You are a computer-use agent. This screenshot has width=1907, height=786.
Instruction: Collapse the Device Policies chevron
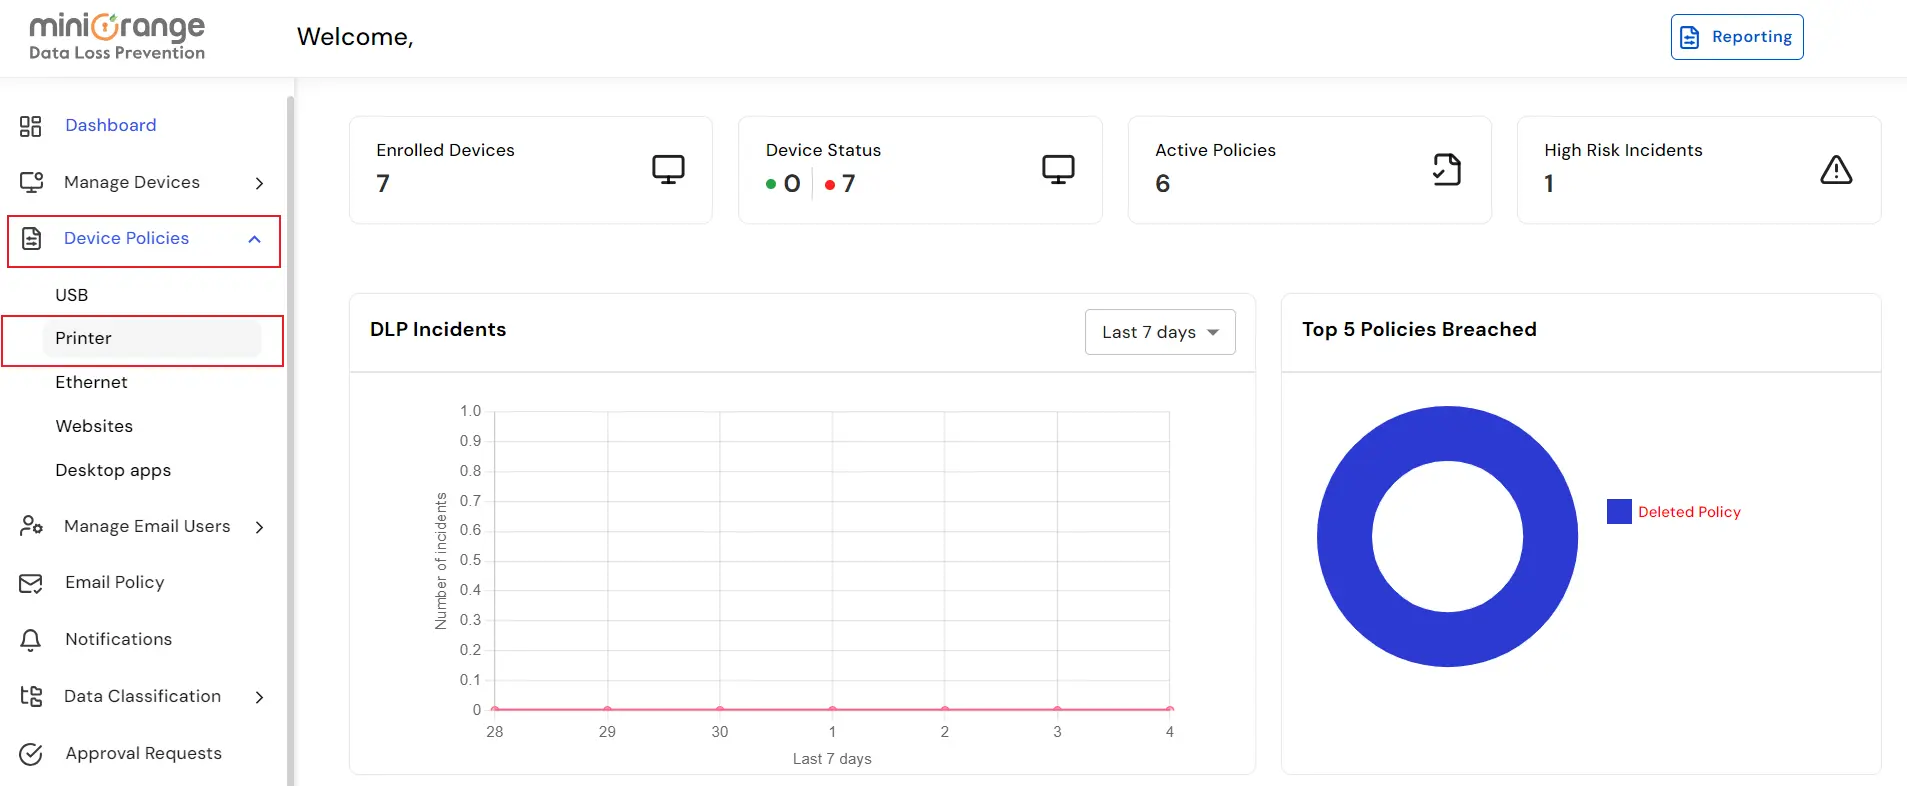tap(254, 239)
